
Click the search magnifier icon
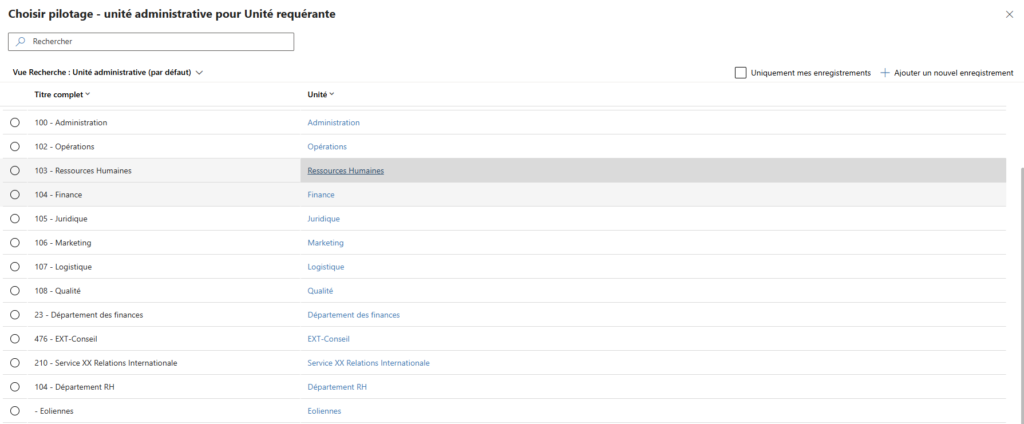20,42
